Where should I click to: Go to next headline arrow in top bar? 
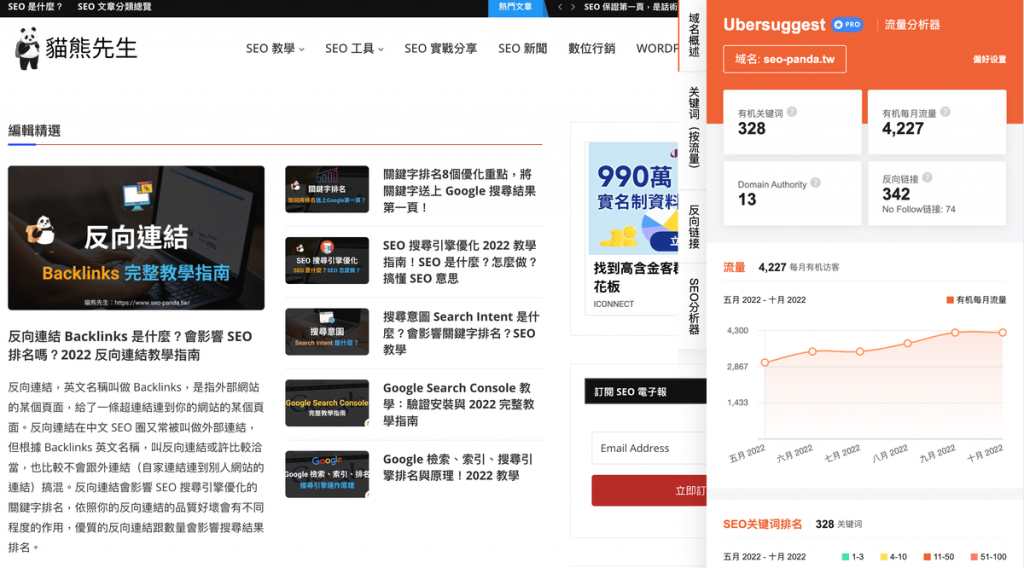(573, 7)
